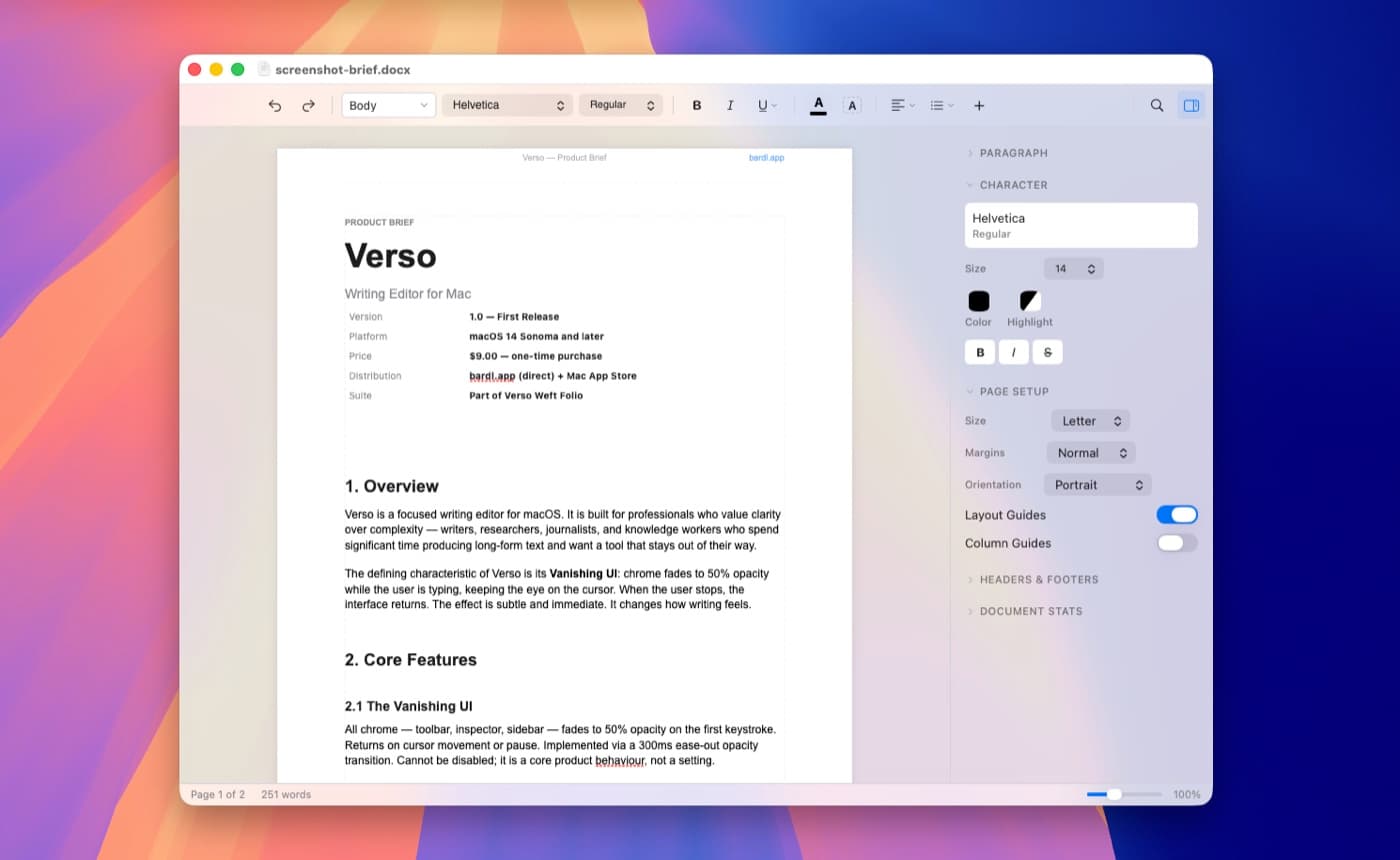Open the Body paragraph style dropdown
Screen dimensions: 1400x860
388,104
